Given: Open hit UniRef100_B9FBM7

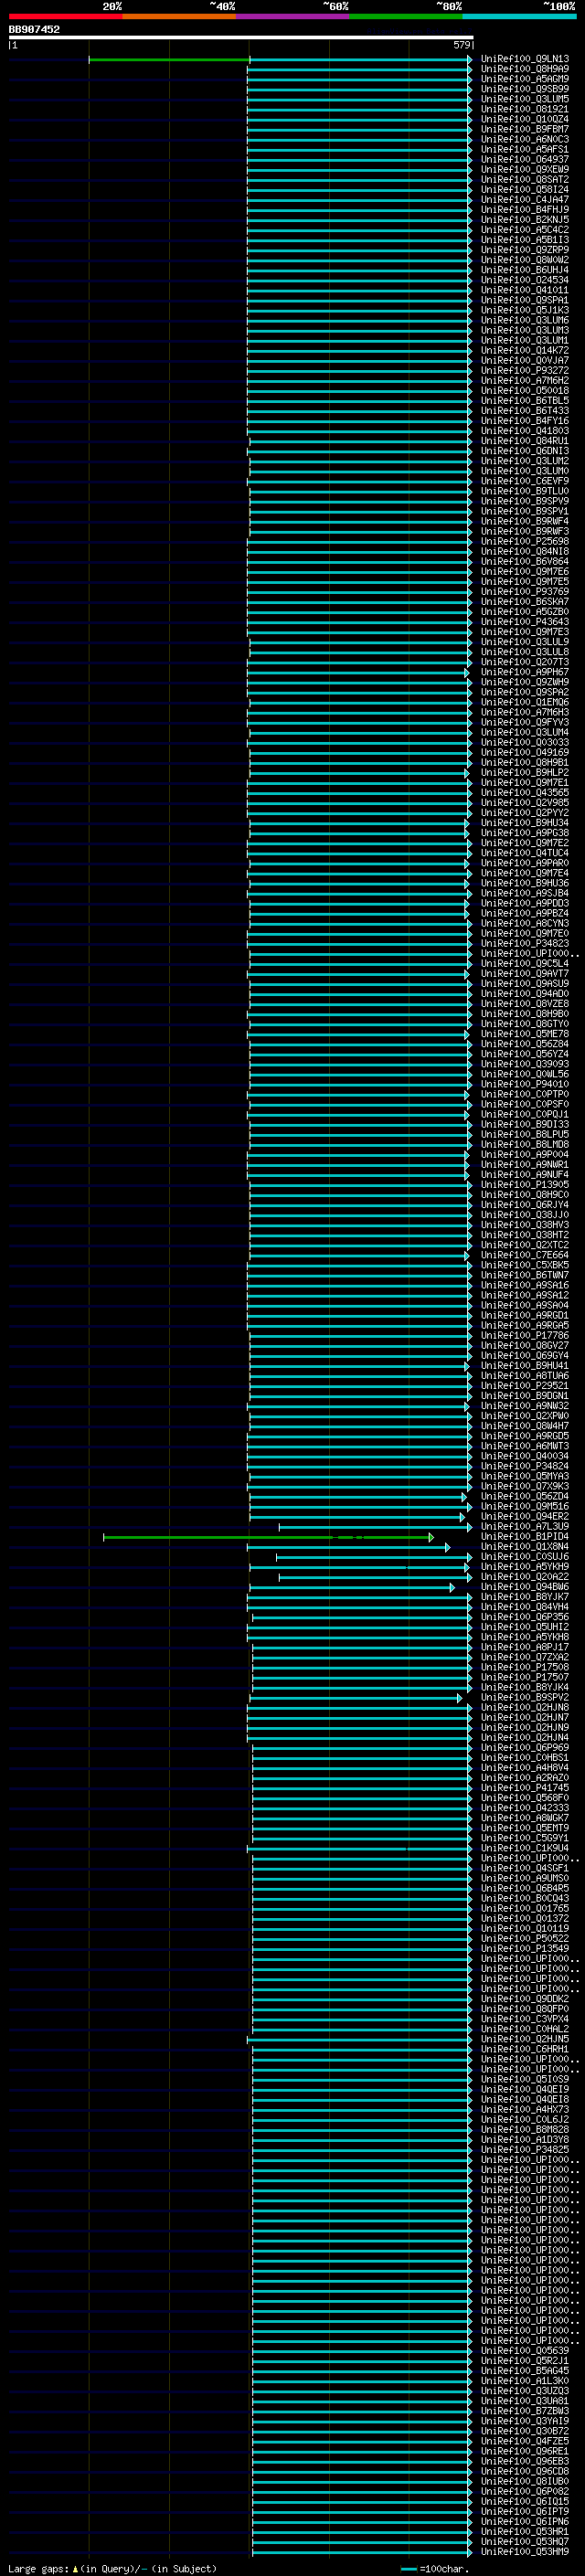Looking at the screenshot, I should coord(525,129).
